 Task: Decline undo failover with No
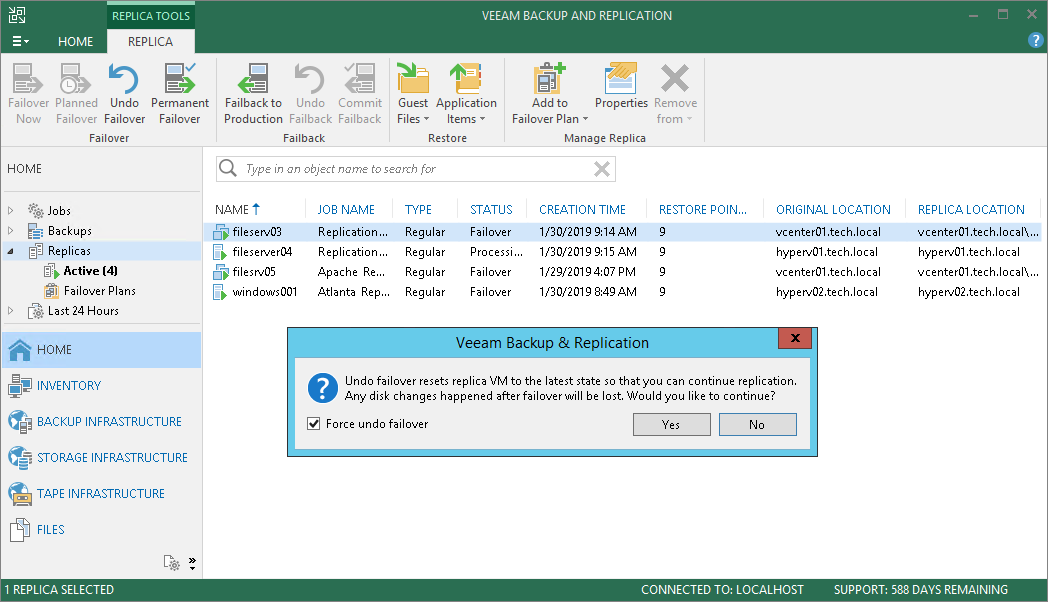coord(757,424)
